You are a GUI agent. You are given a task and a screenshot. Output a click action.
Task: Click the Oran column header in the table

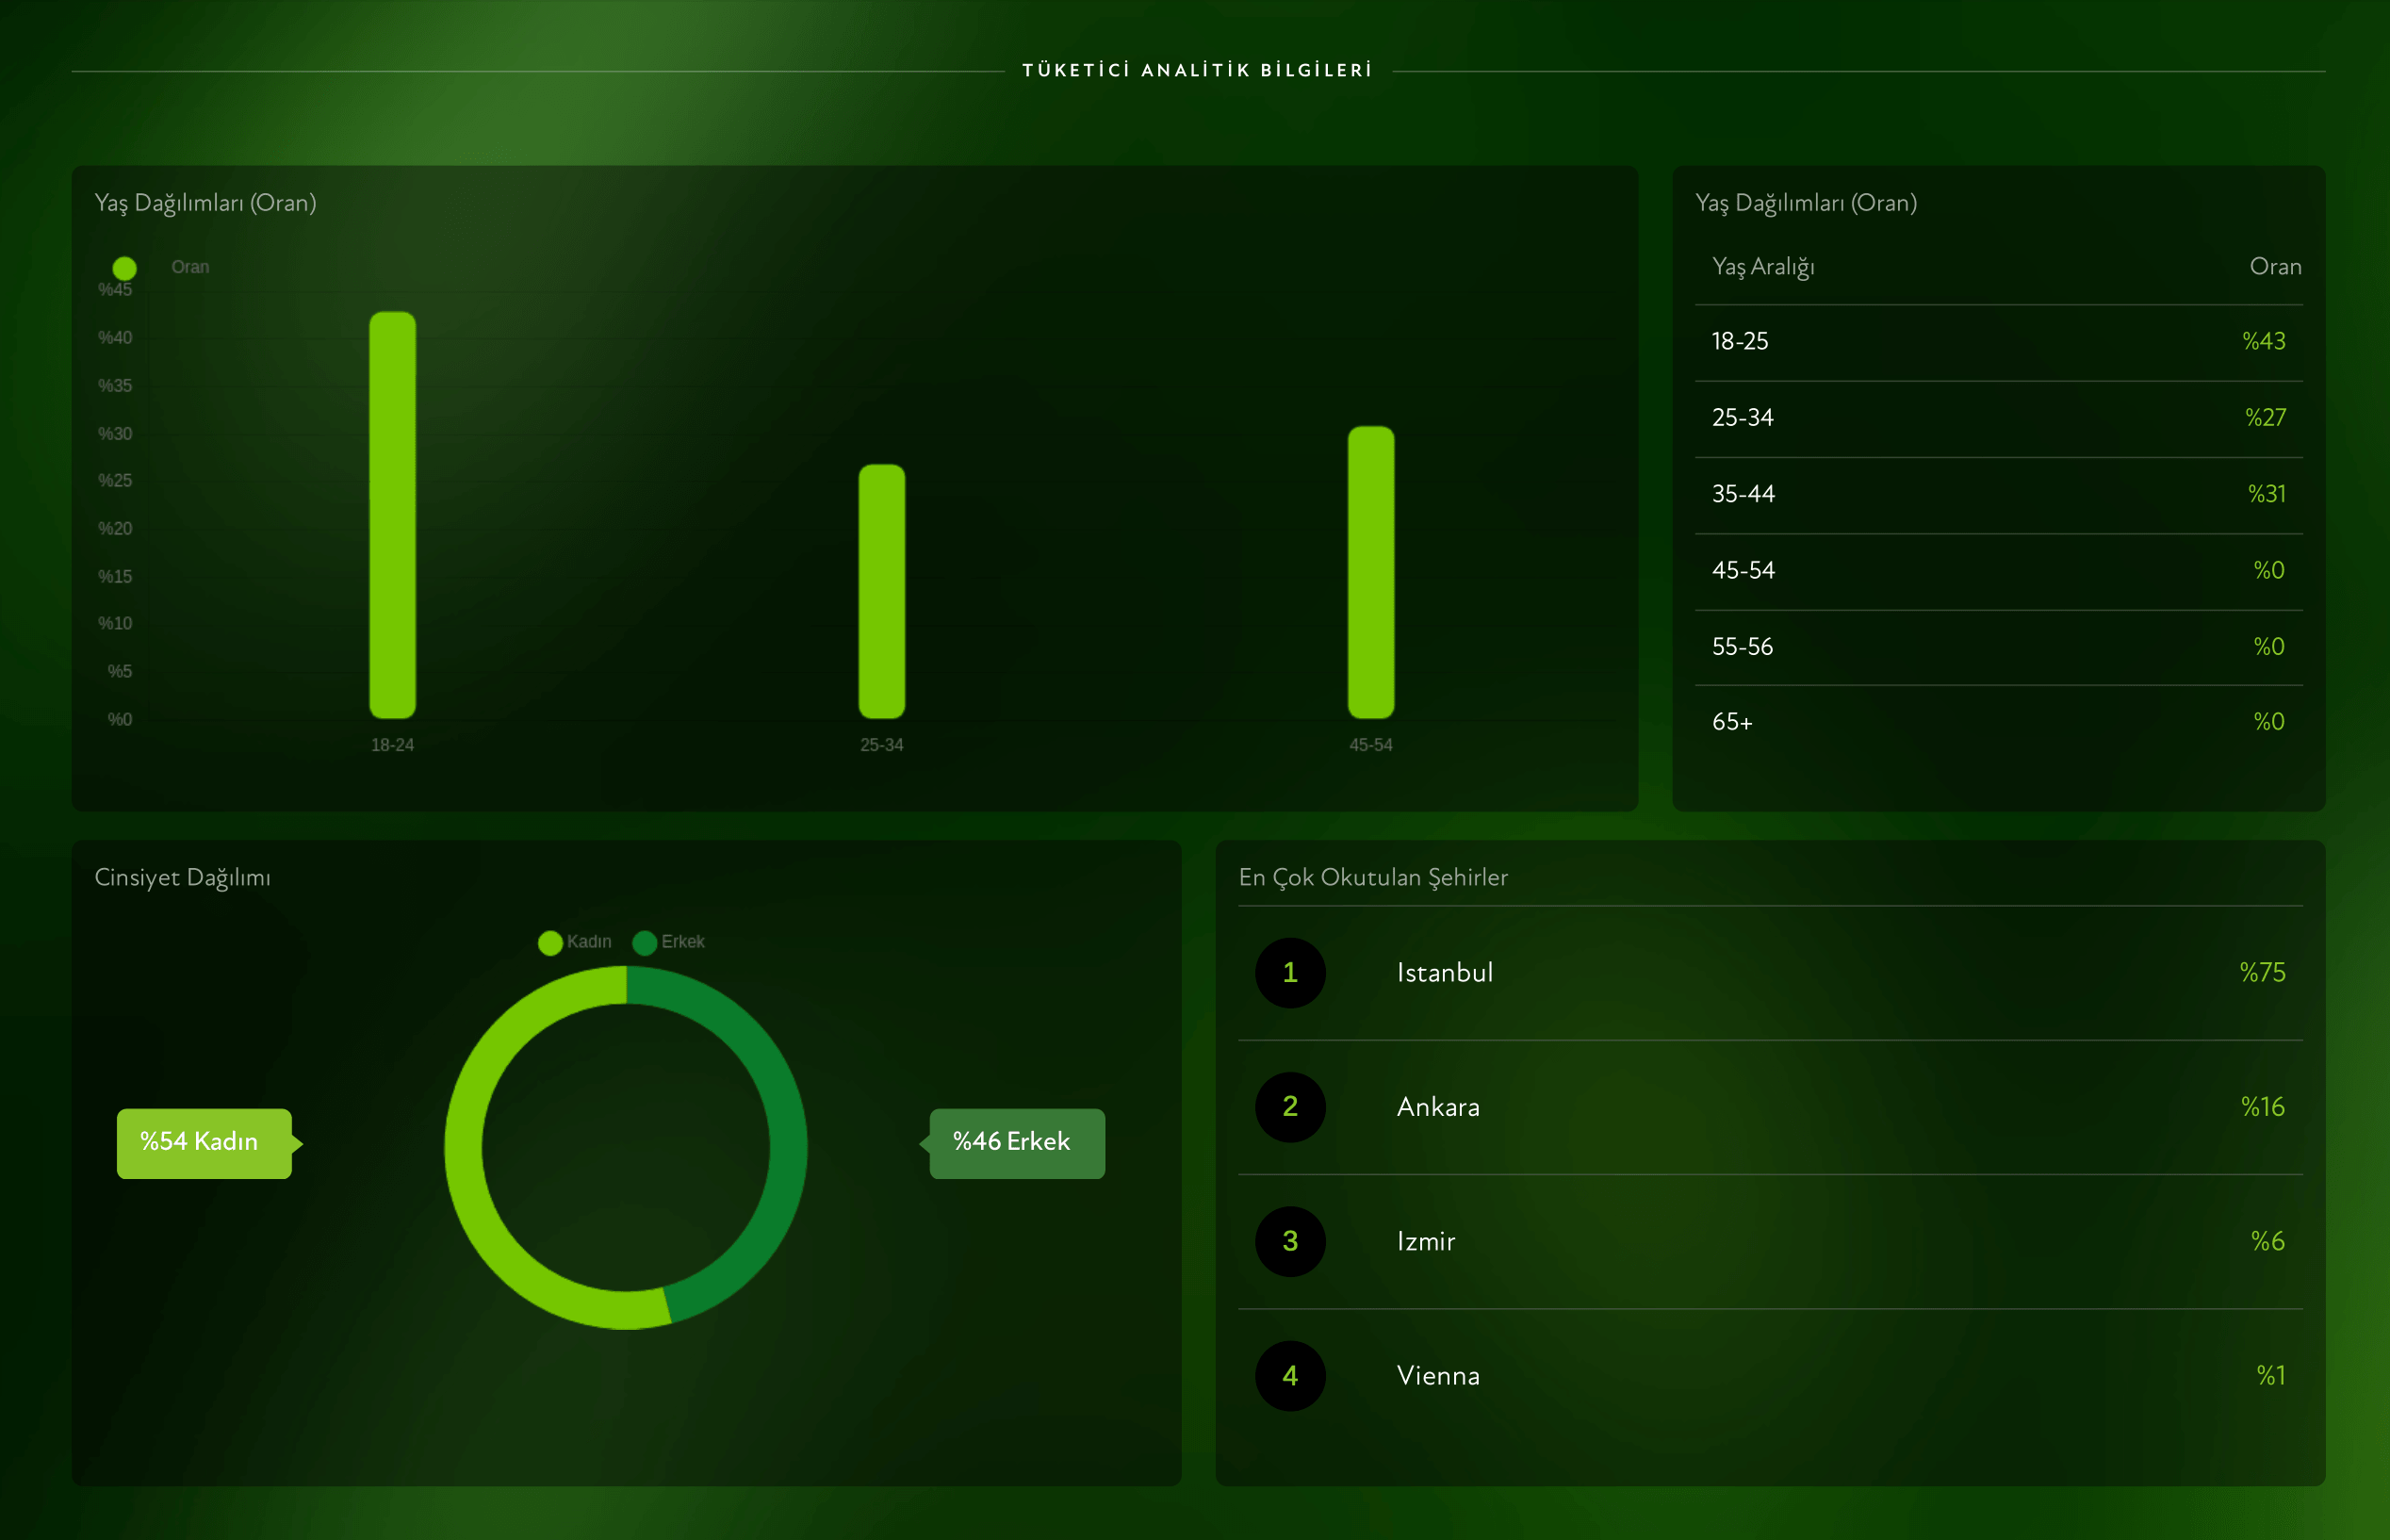pyautogui.click(x=2274, y=267)
